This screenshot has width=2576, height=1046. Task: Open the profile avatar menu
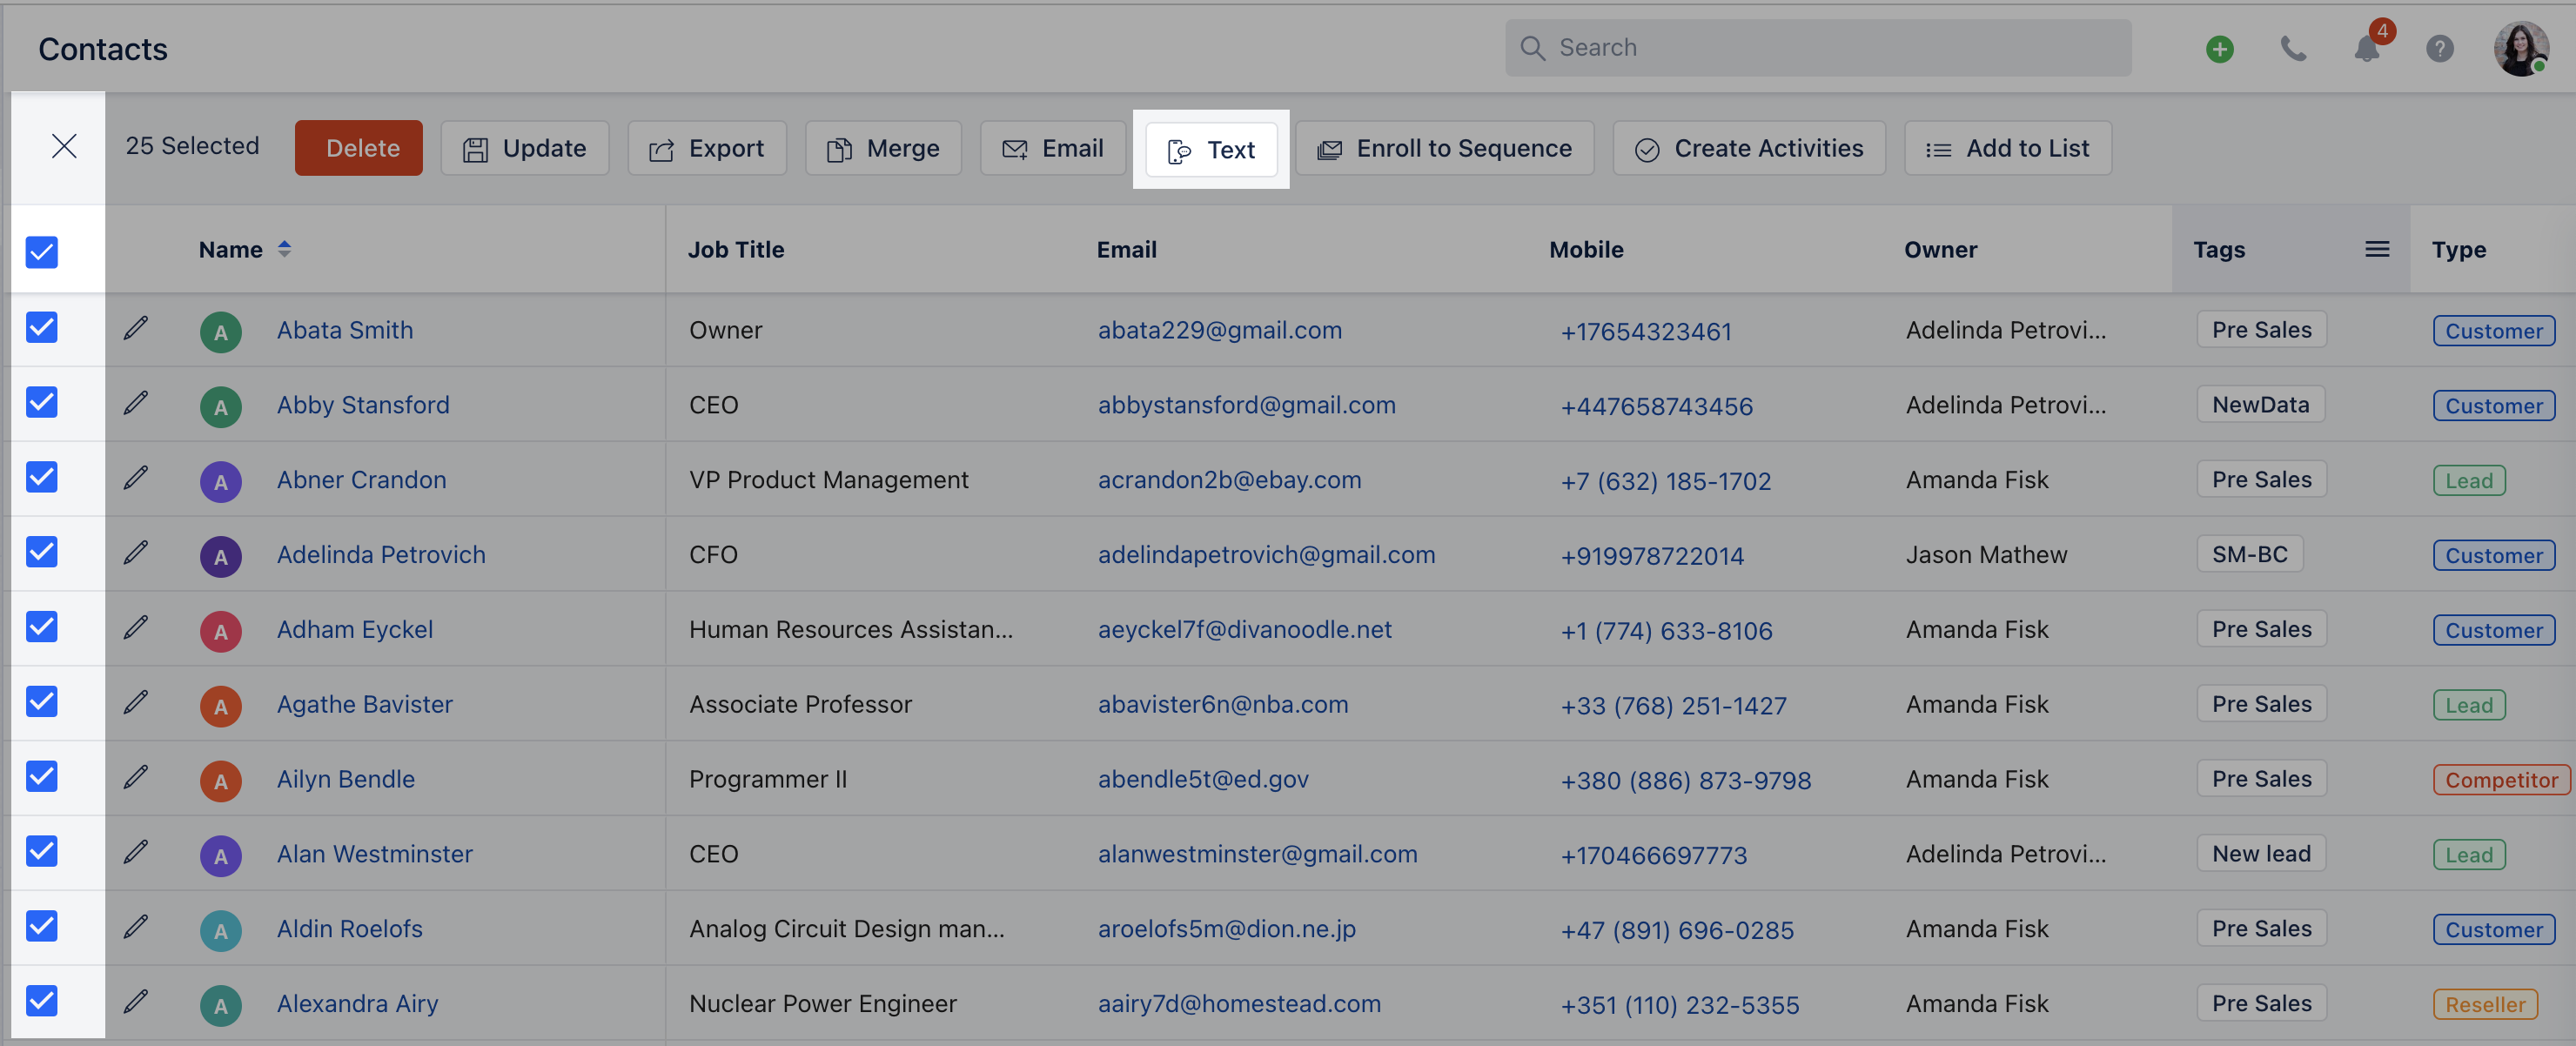[x=2522, y=48]
